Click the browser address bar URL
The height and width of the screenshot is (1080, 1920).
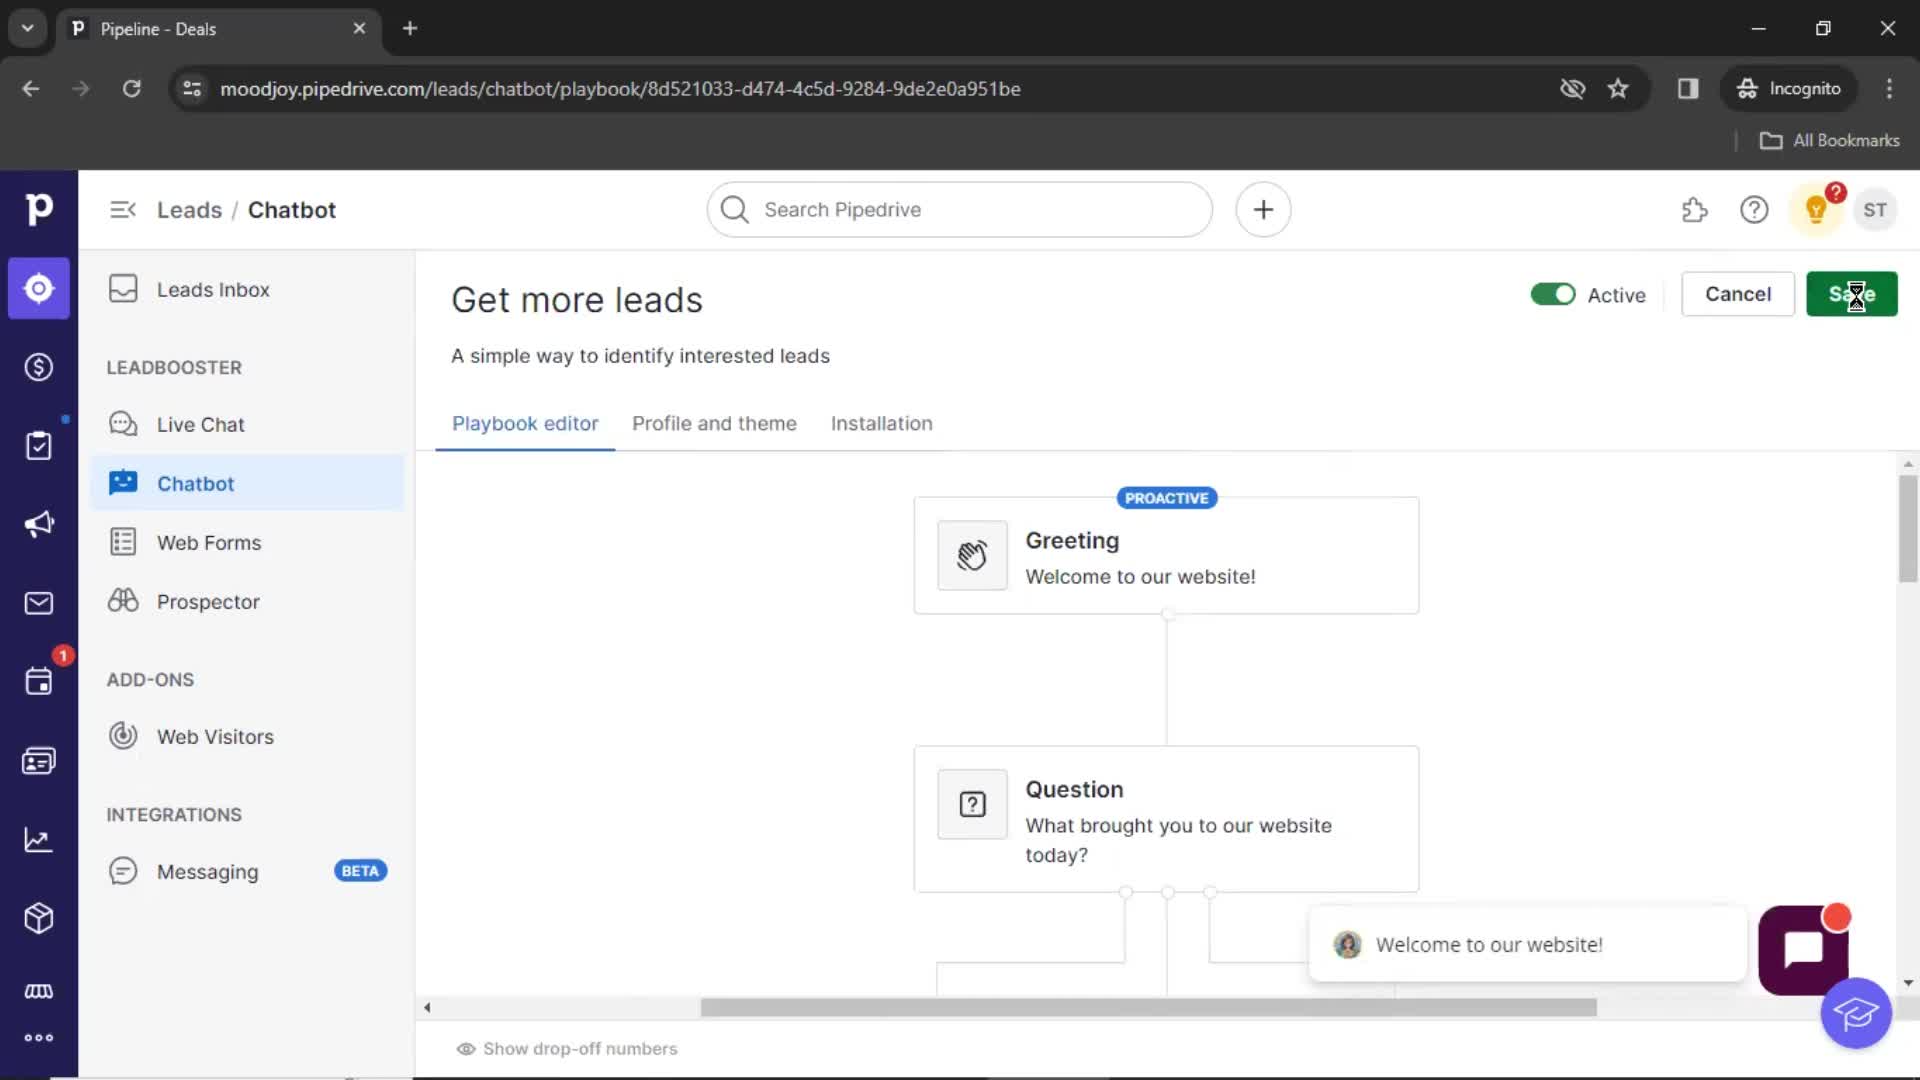[620, 89]
